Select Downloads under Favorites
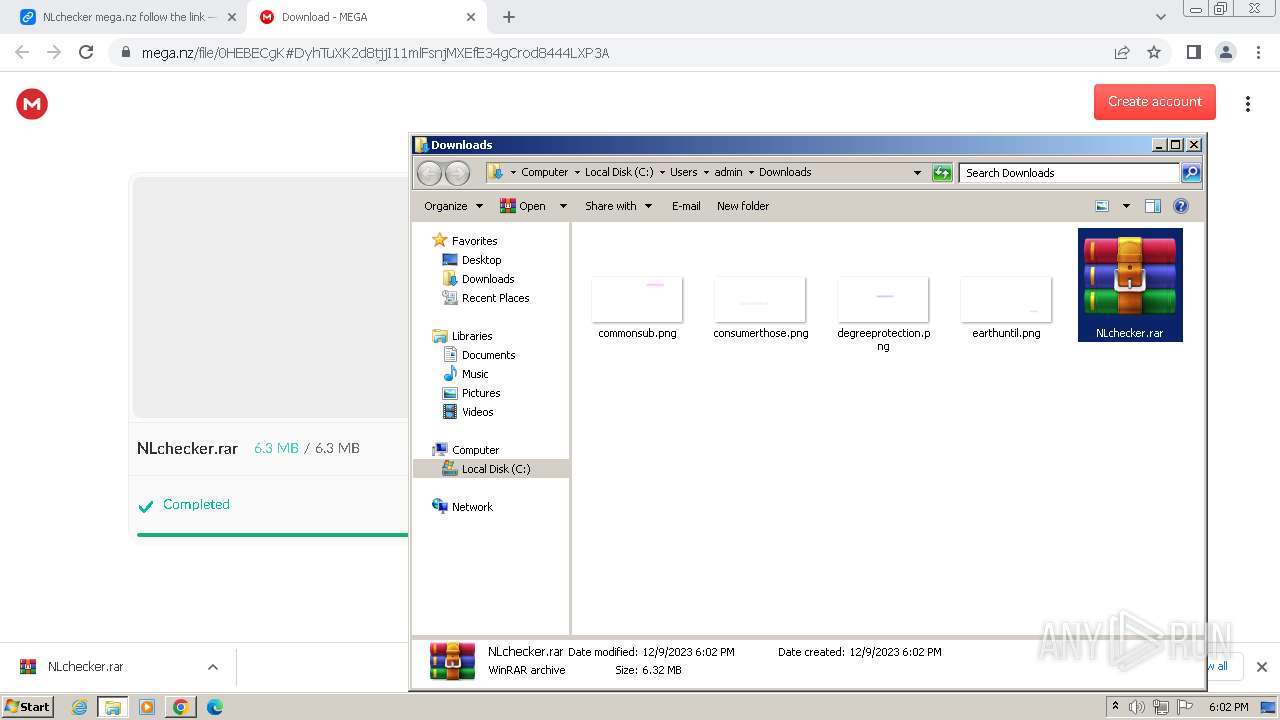The height and width of the screenshot is (720, 1280). tap(488, 279)
